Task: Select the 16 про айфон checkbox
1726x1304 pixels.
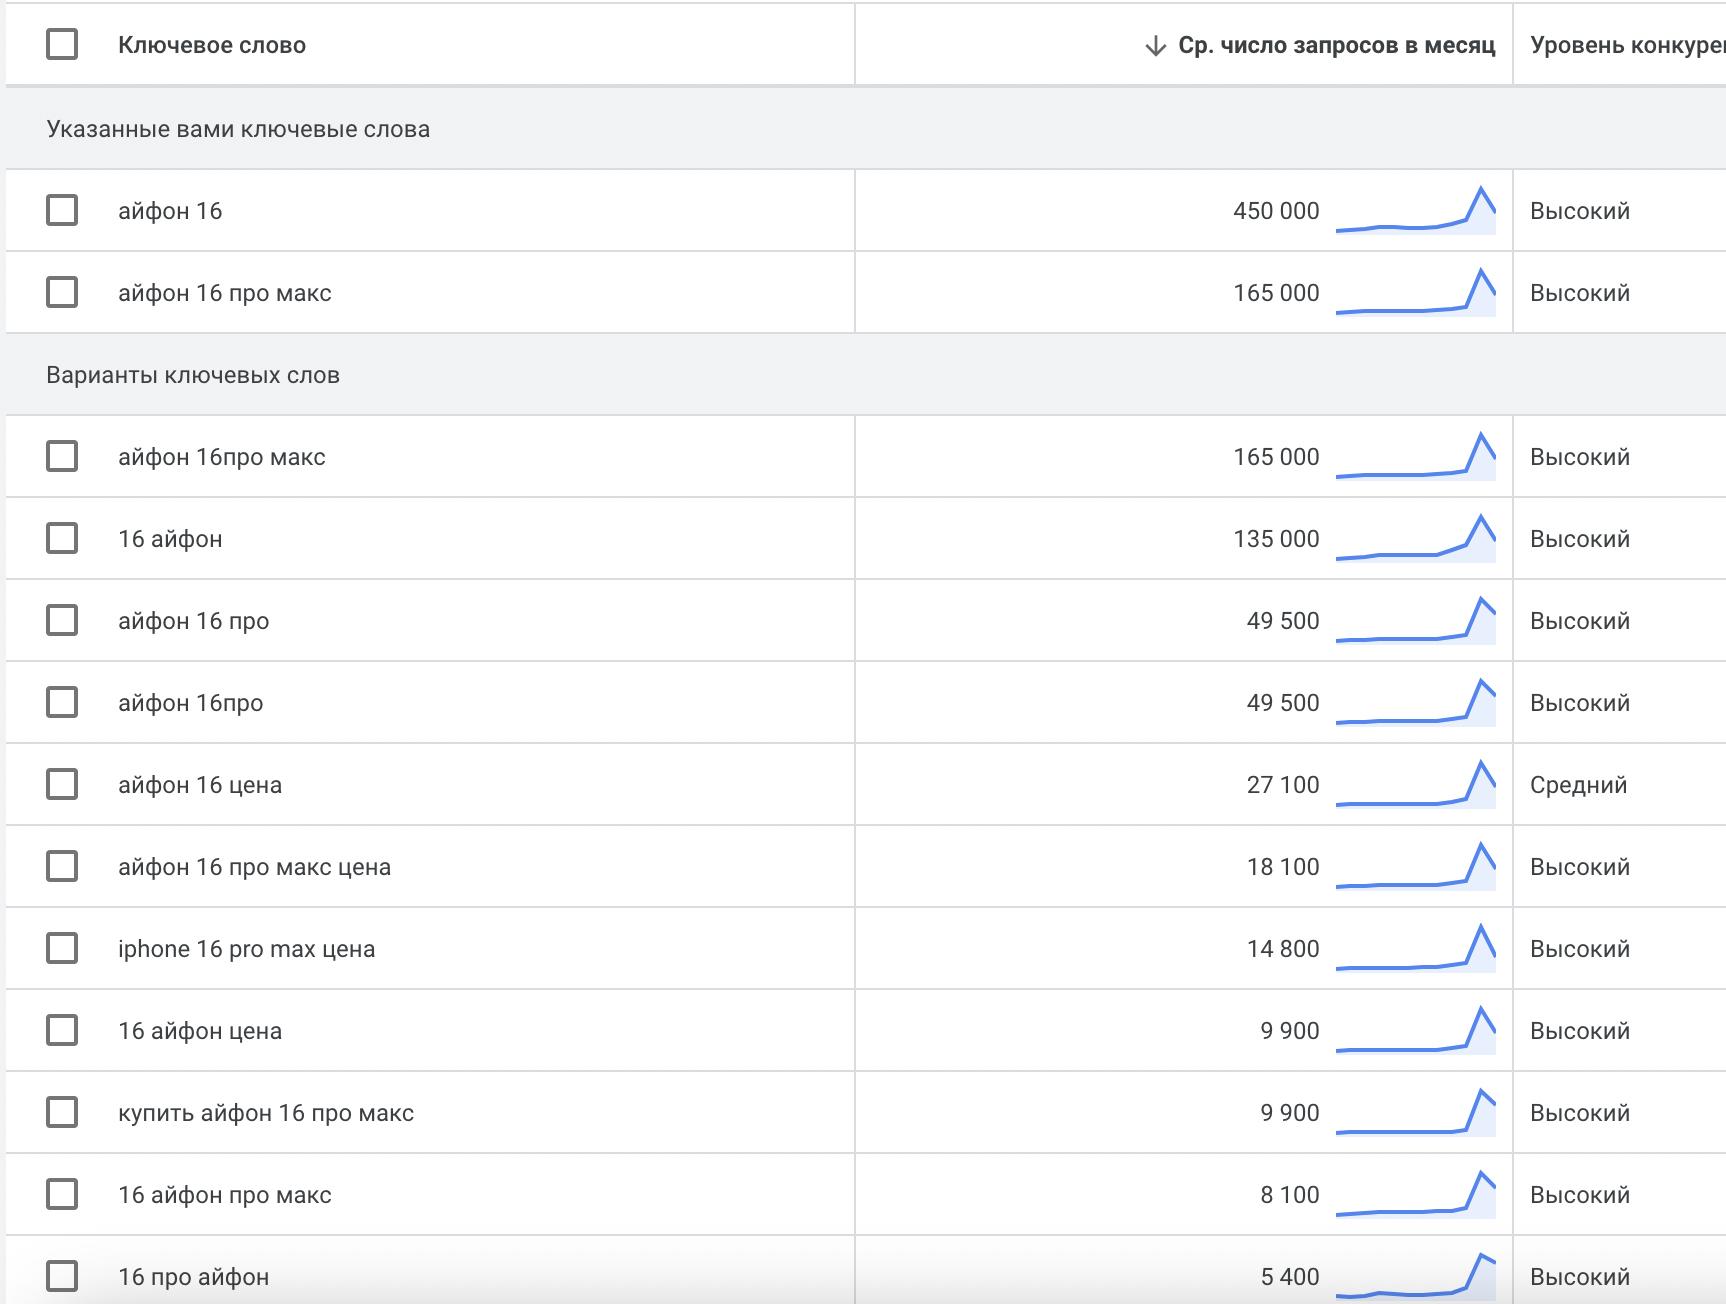Action: click(62, 1276)
